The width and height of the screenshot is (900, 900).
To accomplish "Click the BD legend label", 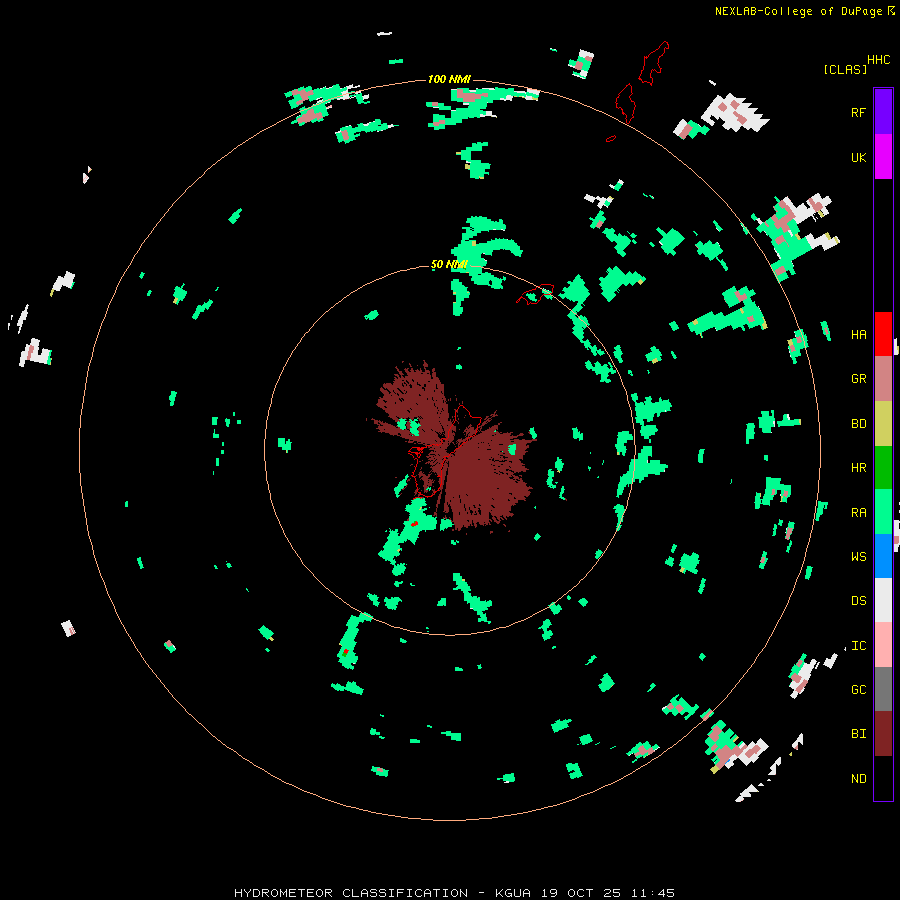I will pyautogui.click(x=858, y=424).
